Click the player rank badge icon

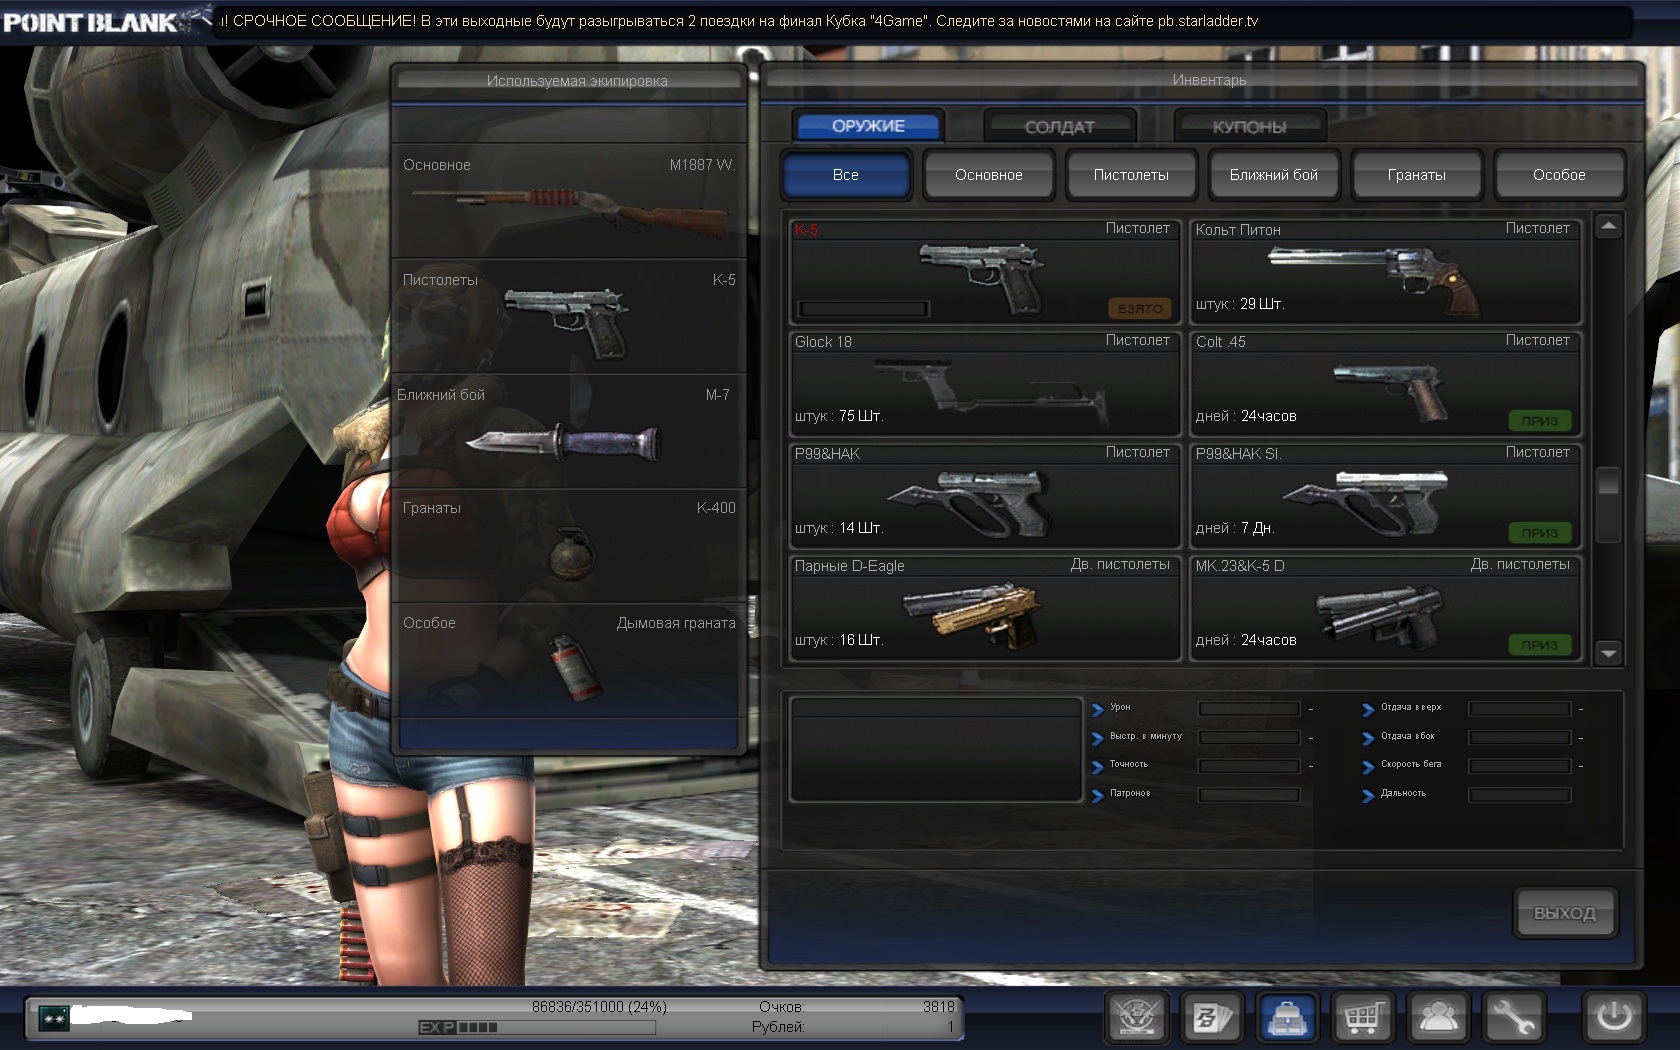point(53,1018)
